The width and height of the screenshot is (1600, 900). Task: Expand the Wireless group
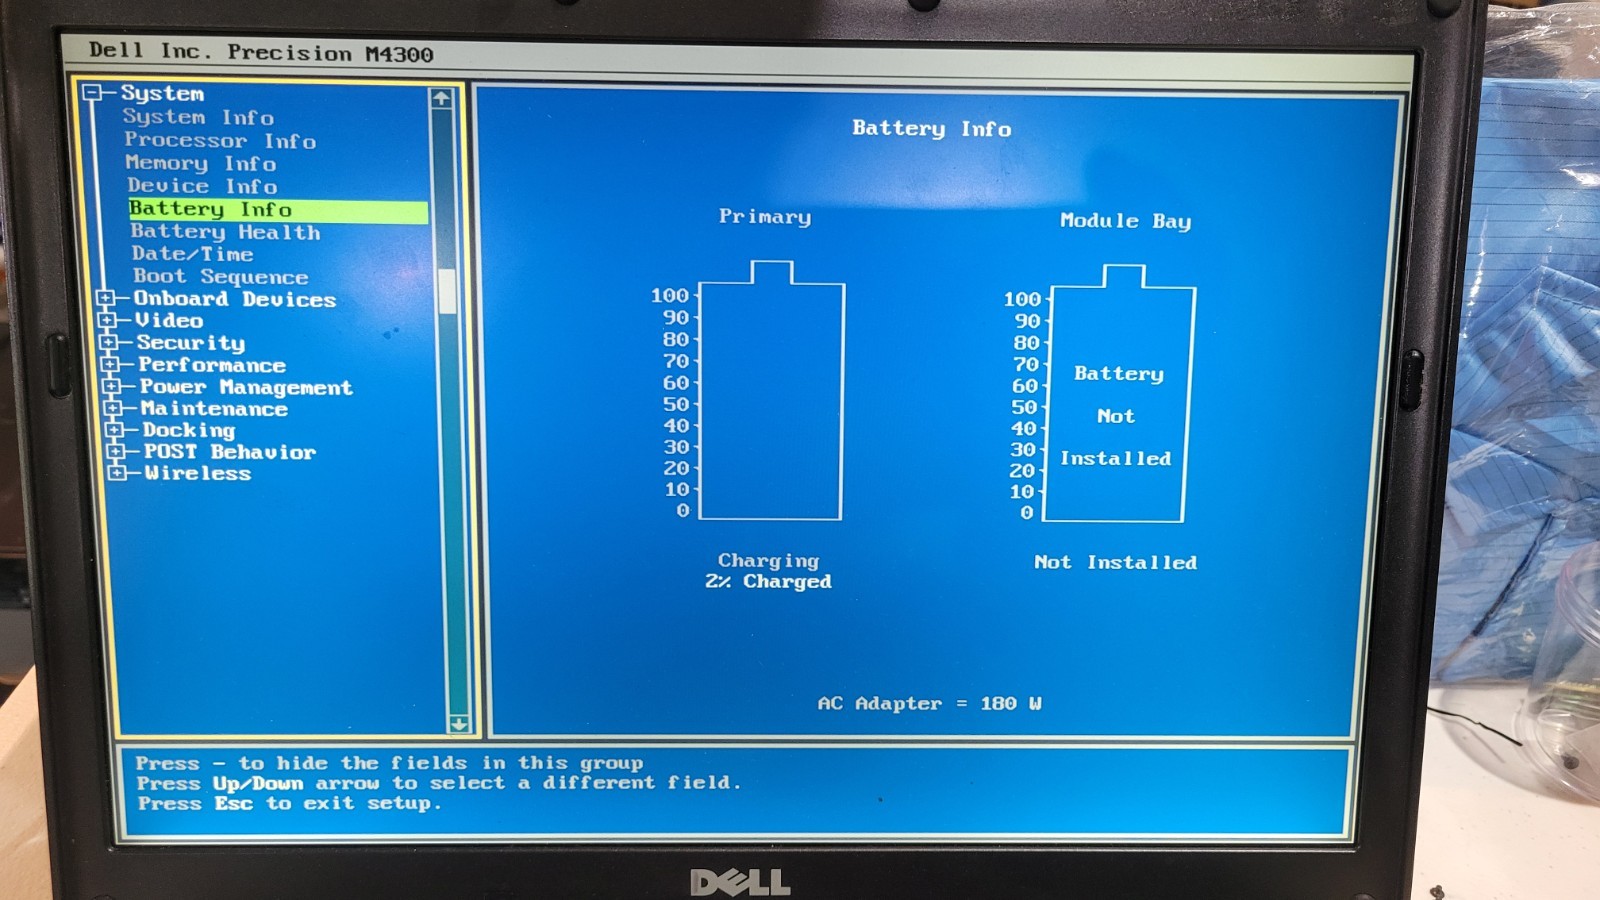[117, 473]
